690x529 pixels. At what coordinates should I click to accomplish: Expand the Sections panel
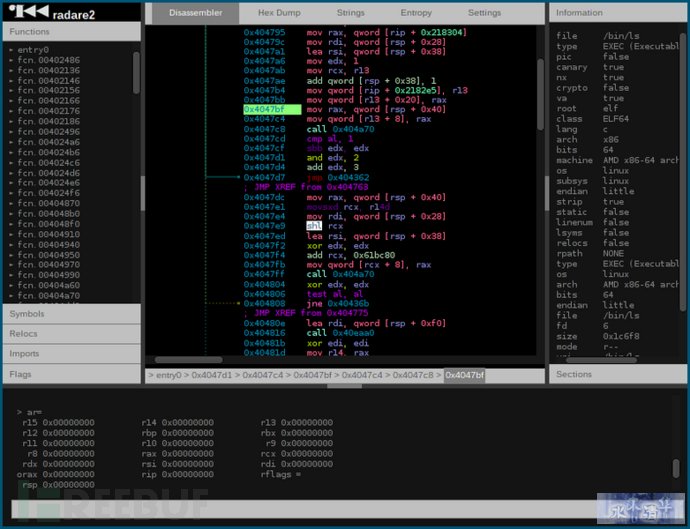coord(617,374)
